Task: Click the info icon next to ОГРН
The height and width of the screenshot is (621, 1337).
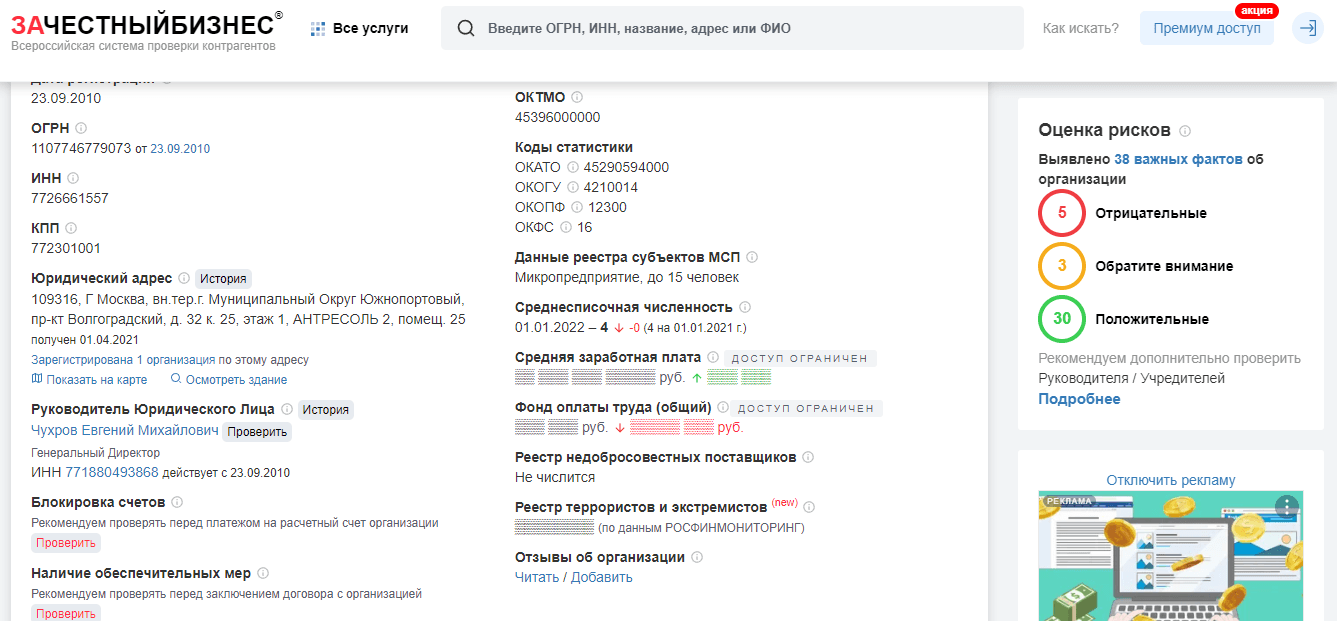Action: point(81,127)
